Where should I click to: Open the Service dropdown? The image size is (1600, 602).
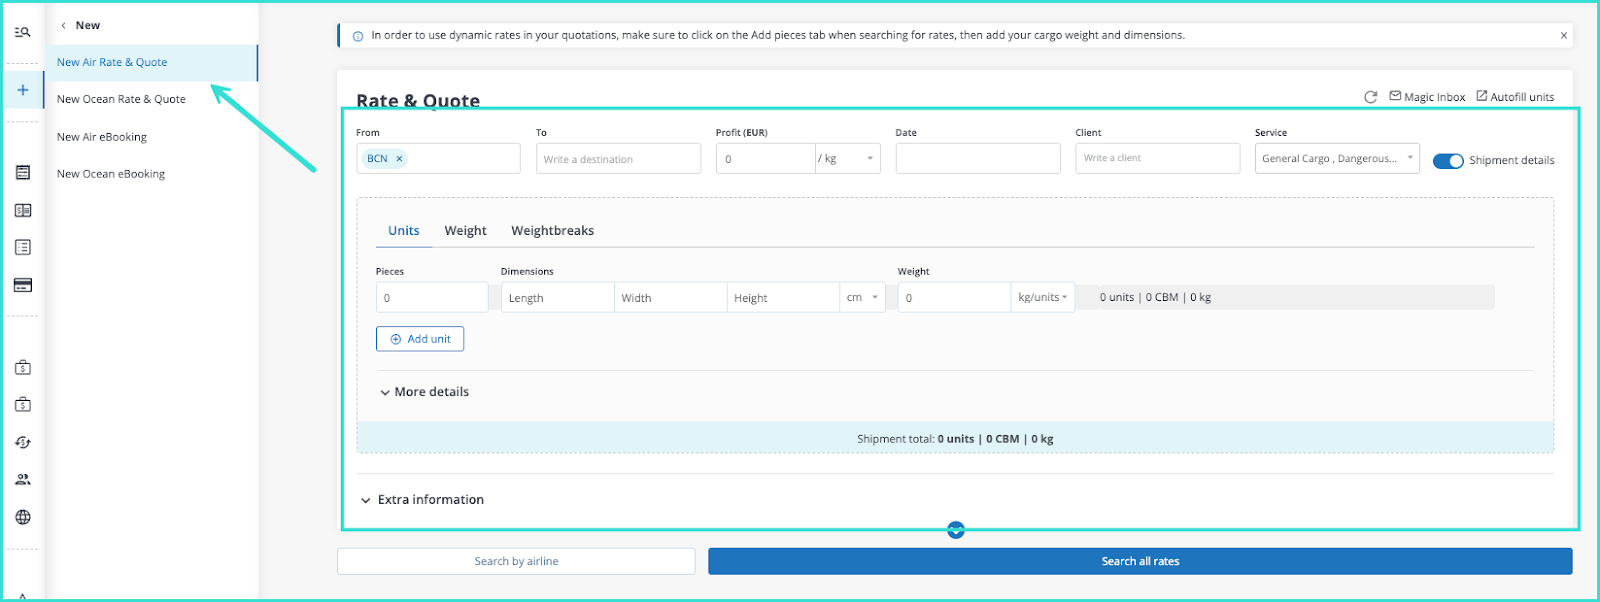tap(1336, 158)
